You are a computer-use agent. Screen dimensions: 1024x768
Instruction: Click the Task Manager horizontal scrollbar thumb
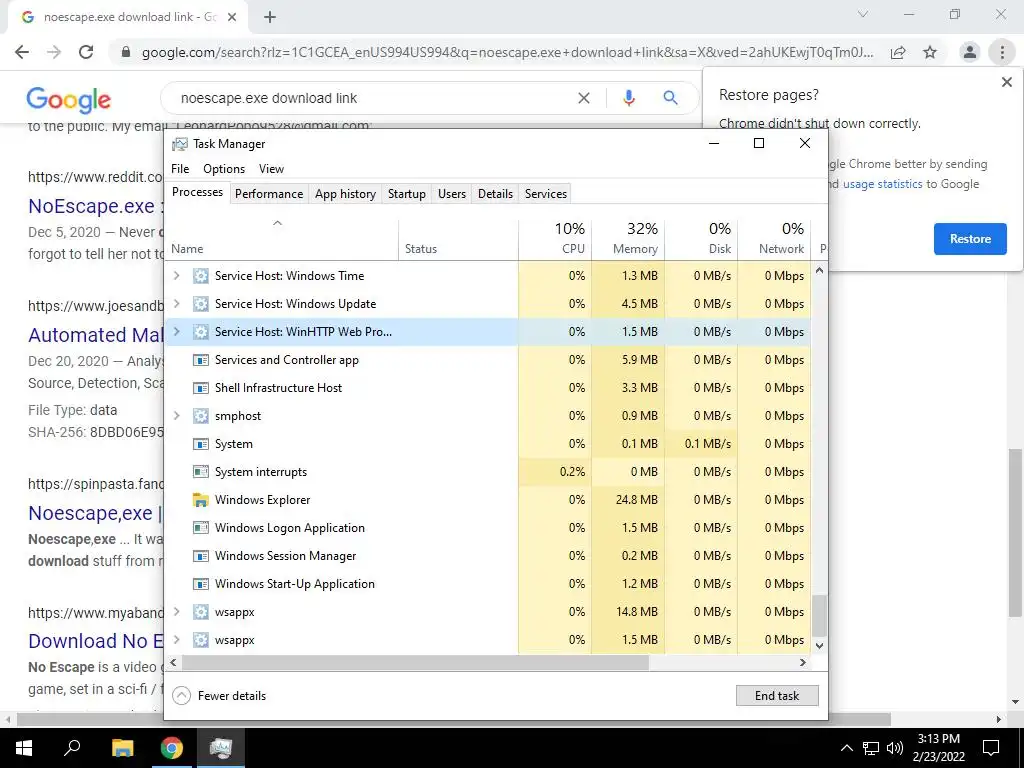[x=415, y=662]
